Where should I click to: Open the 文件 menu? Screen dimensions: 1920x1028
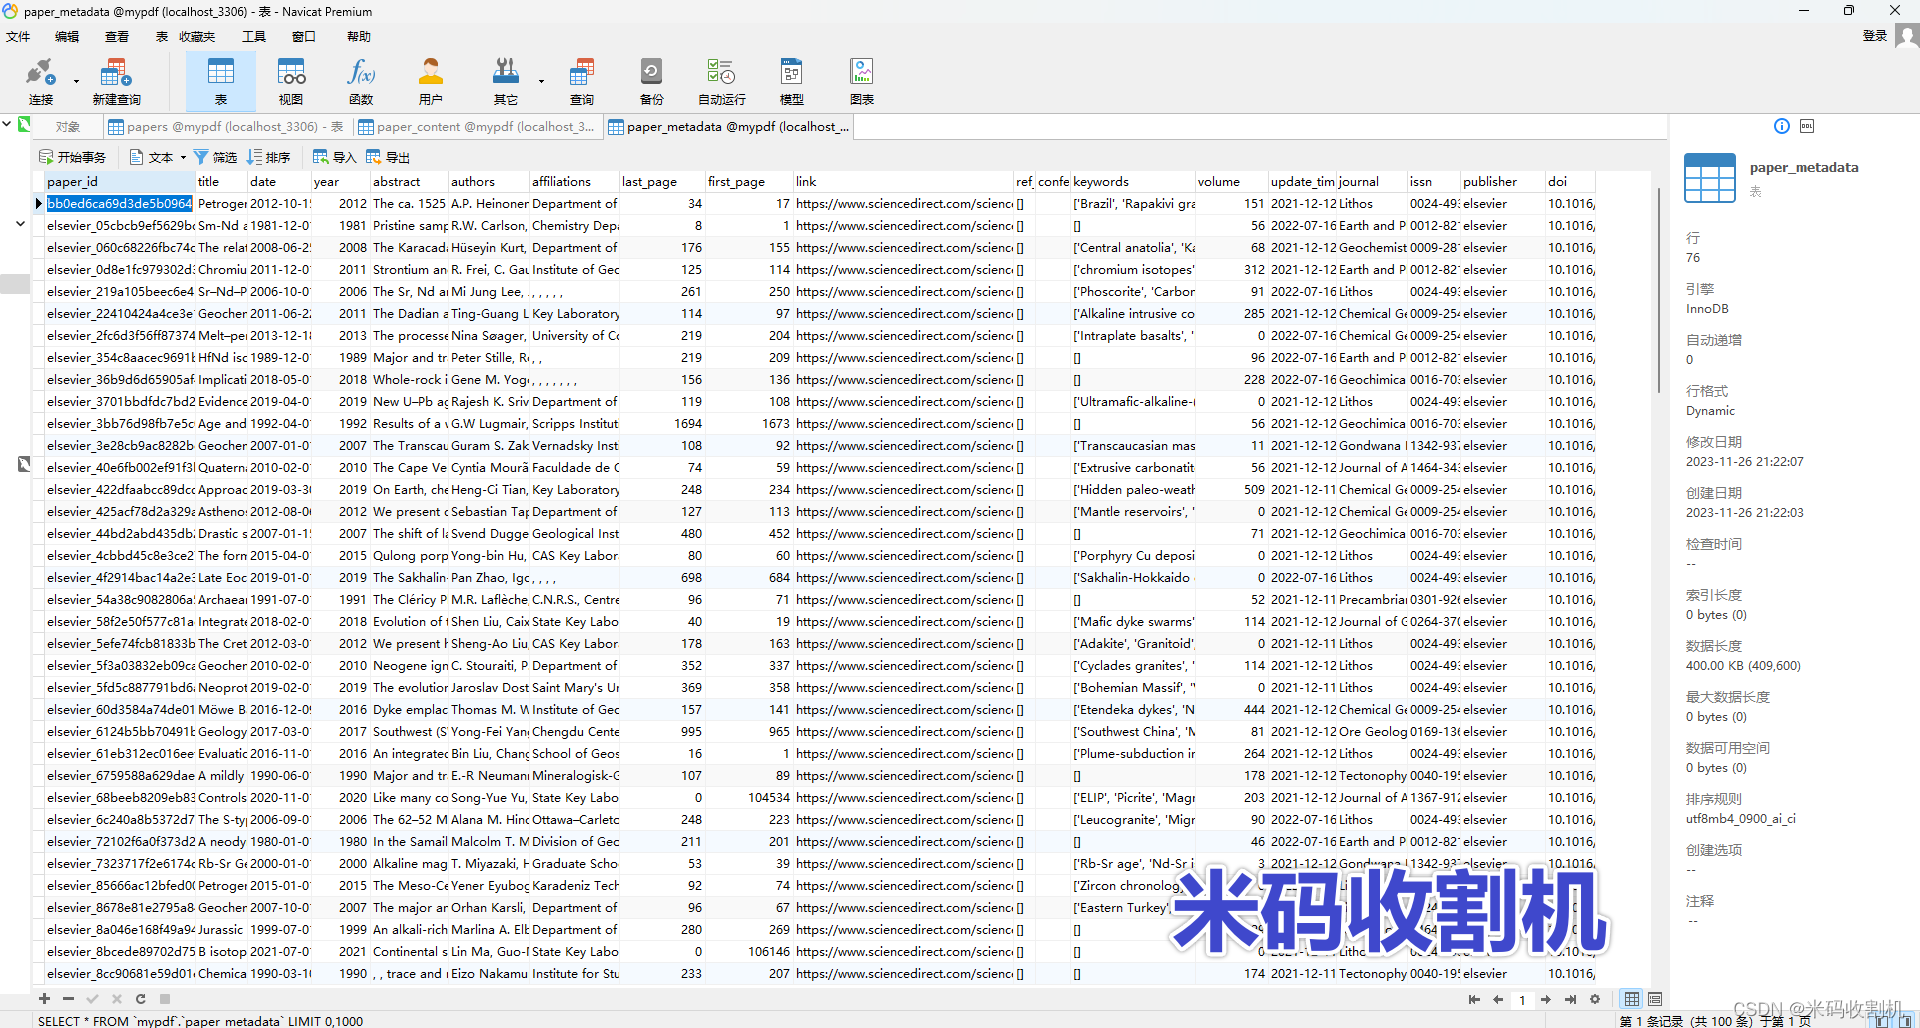click(x=18, y=37)
